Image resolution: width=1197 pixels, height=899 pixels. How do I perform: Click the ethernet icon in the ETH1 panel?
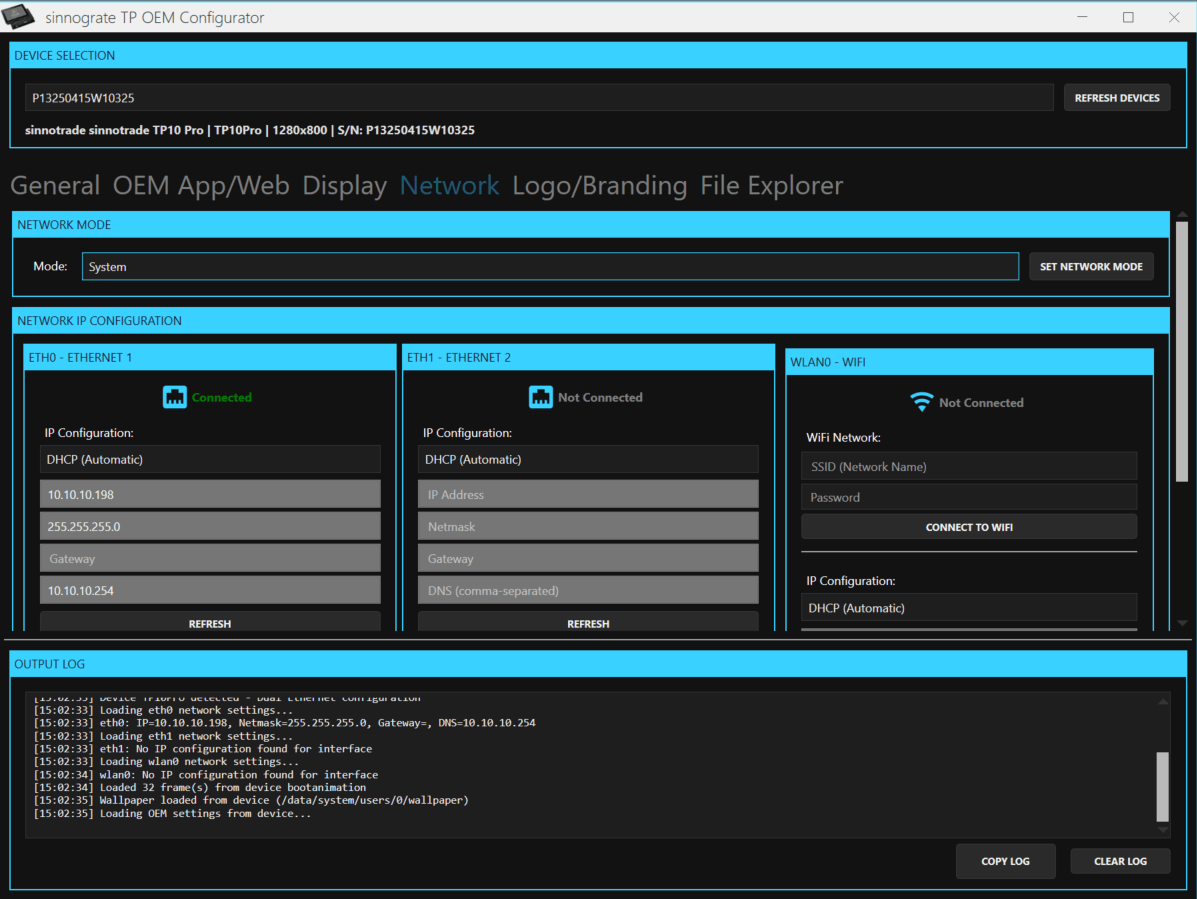coord(541,397)
